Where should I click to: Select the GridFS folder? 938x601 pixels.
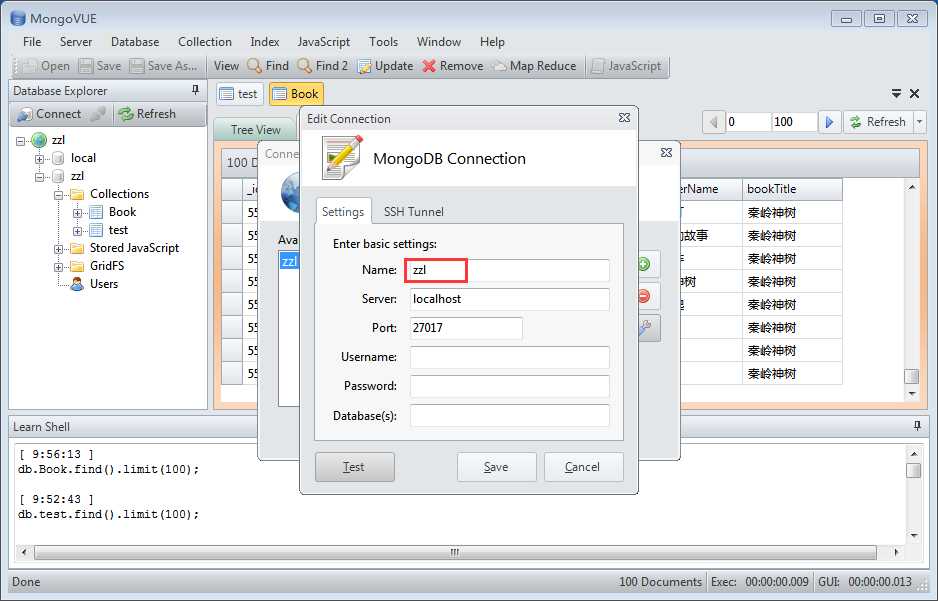(x=98, y=266)
